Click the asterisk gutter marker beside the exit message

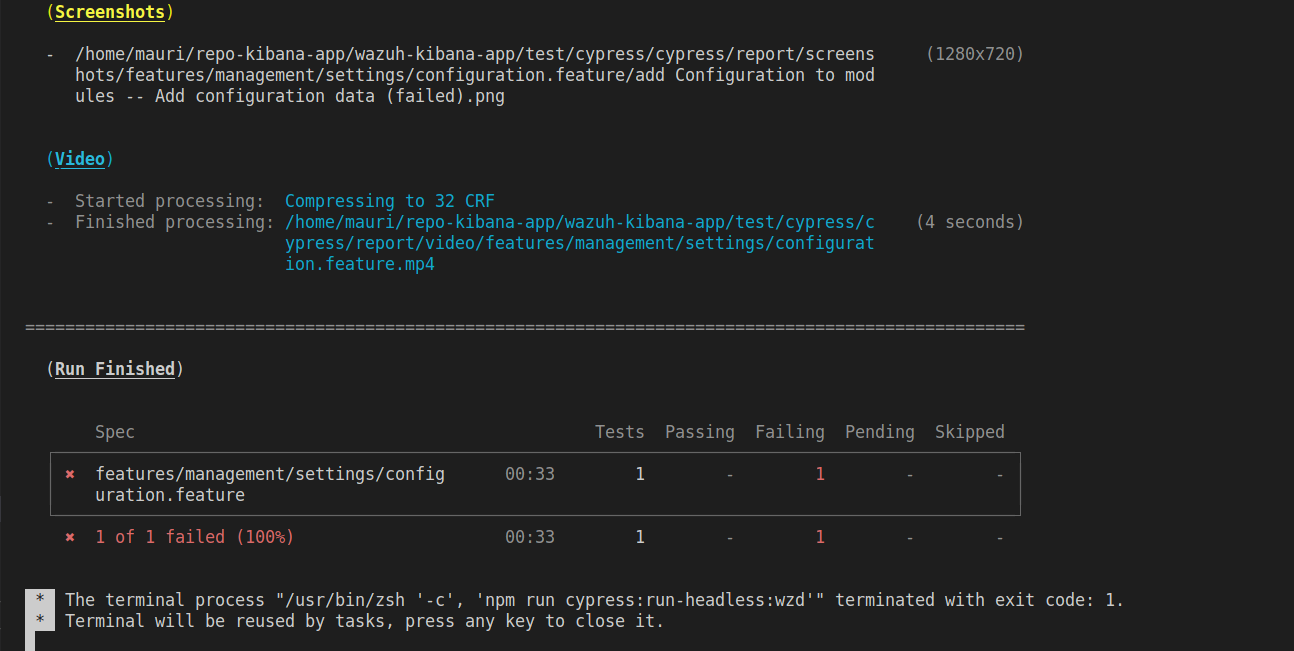coord(40,599)
